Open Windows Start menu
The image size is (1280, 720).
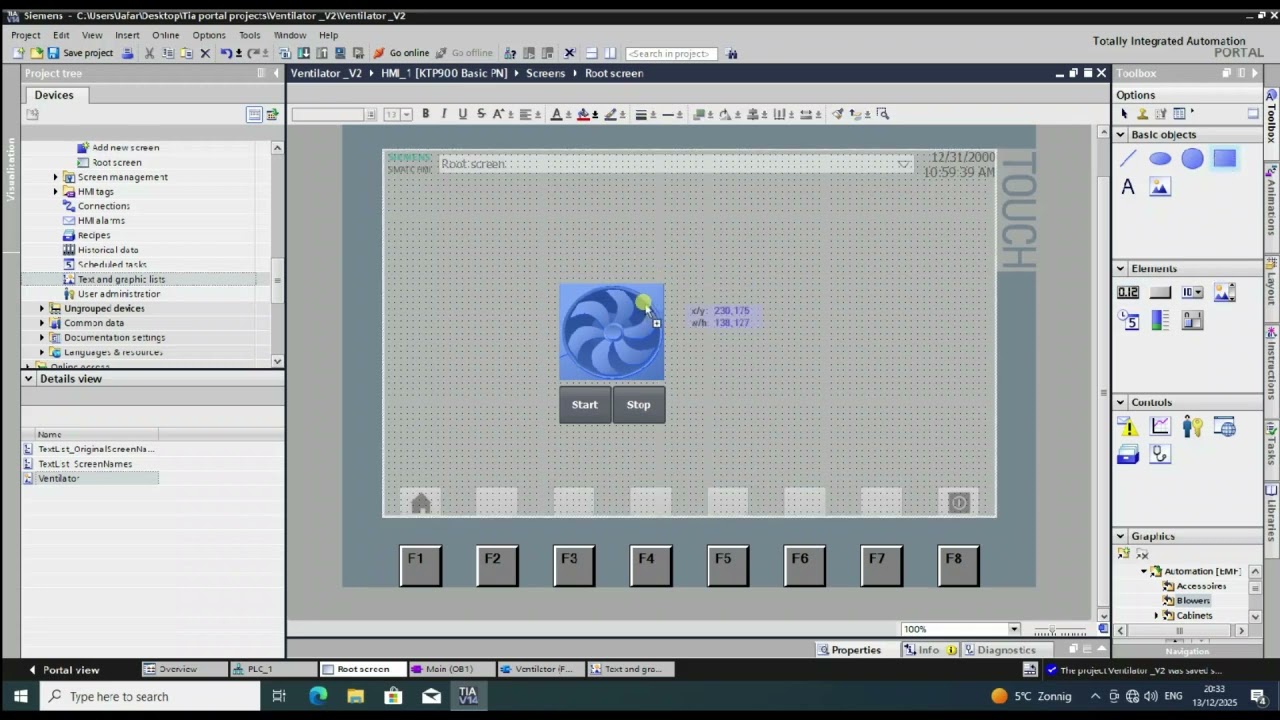pyautogui.click(x=20, y=697)
